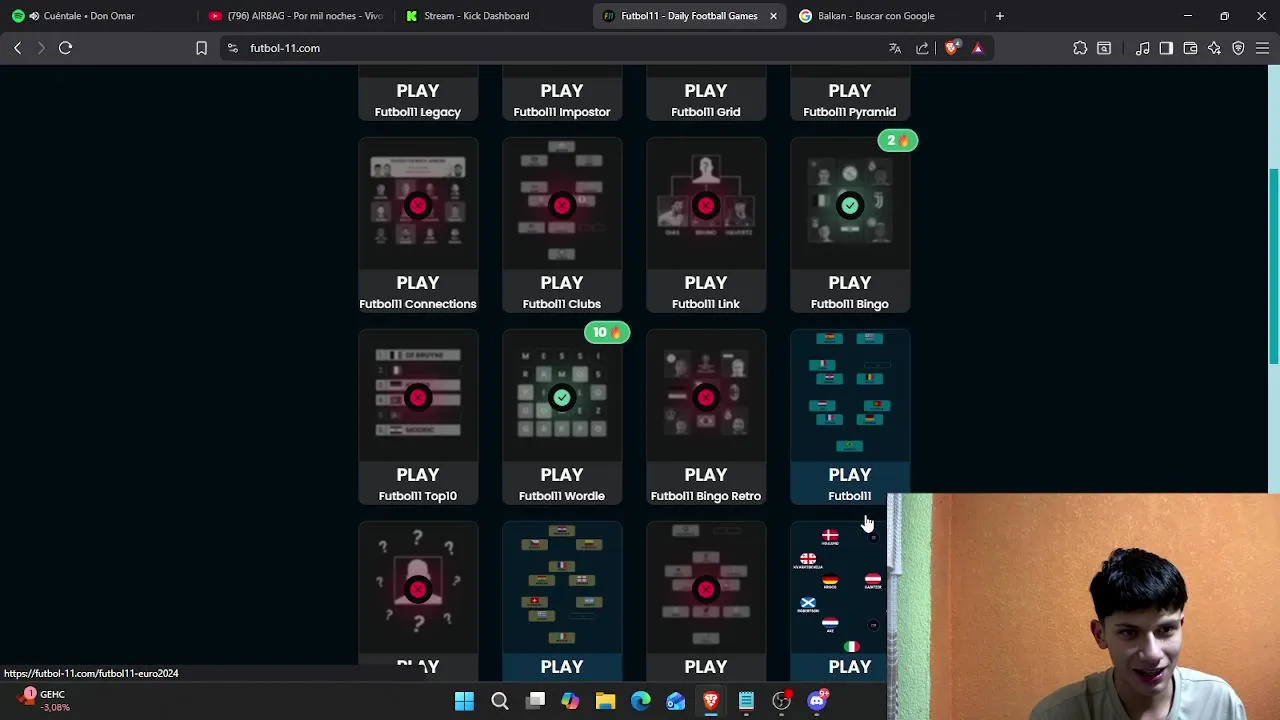This screenshot has height=720, width=1280.
Task: Open Leo AI sparkle icon
Action: 1214,48
